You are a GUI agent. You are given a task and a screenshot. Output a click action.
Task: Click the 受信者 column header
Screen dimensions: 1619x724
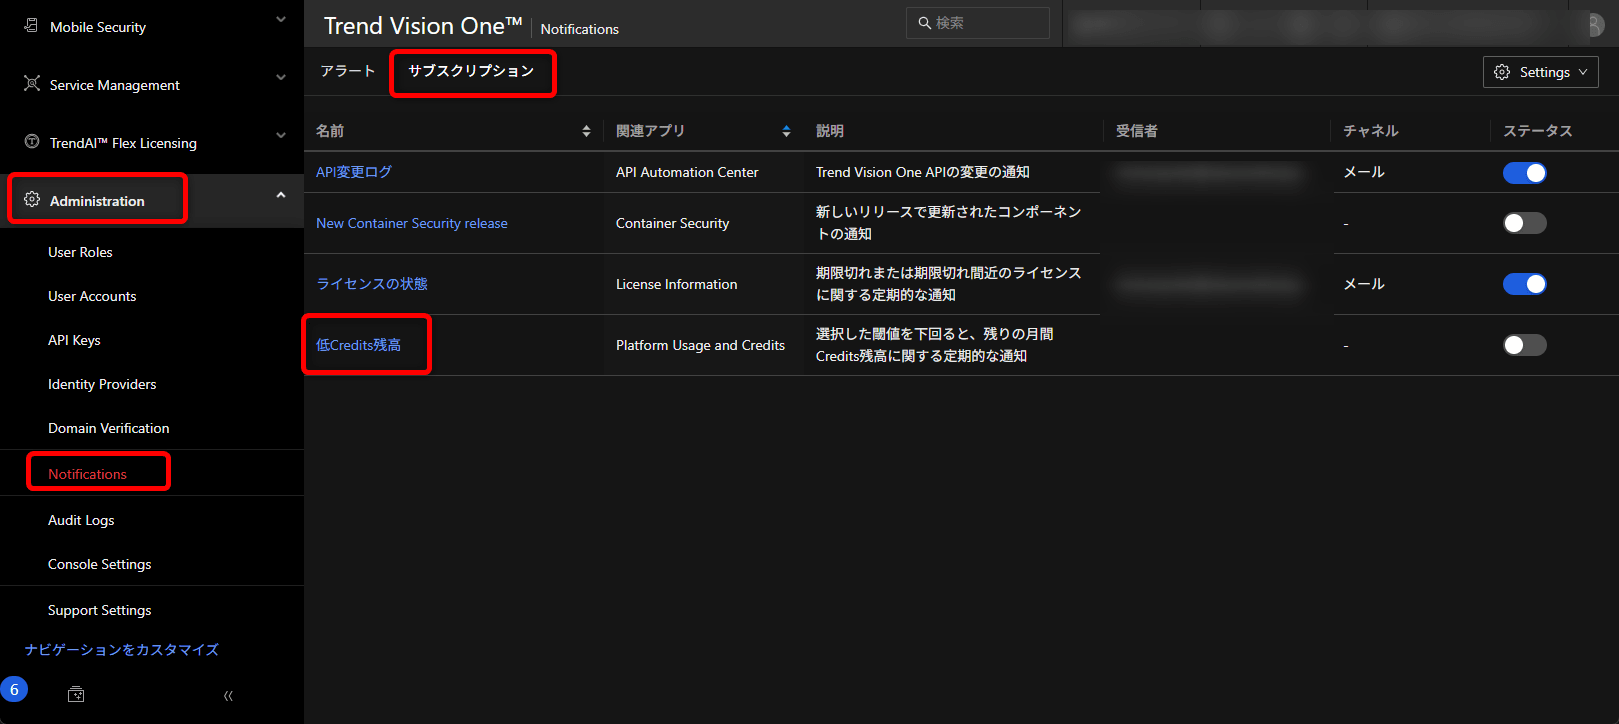[1137, 131]
